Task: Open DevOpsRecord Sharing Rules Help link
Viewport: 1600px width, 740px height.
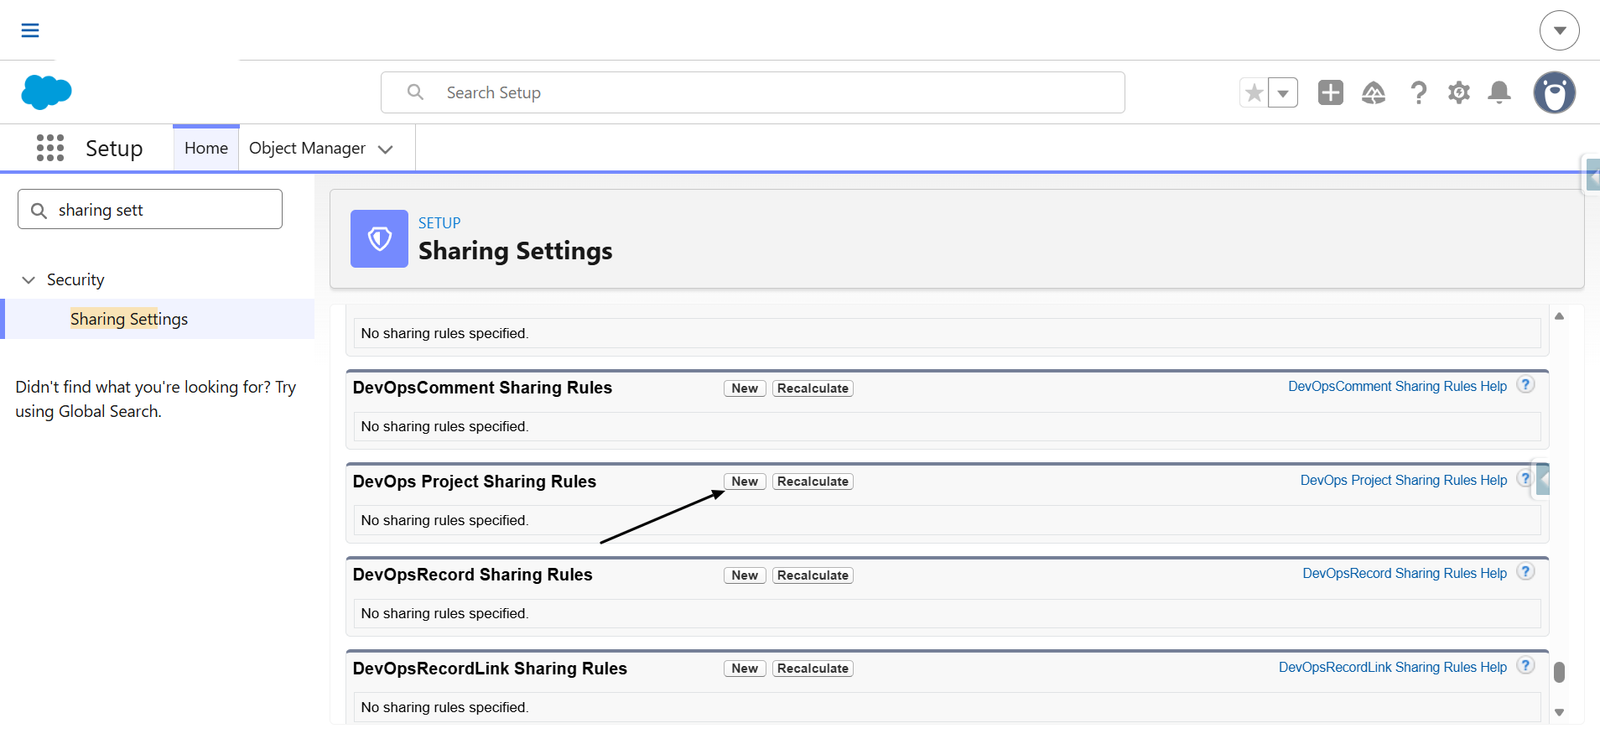Action: coord(1404,573)
